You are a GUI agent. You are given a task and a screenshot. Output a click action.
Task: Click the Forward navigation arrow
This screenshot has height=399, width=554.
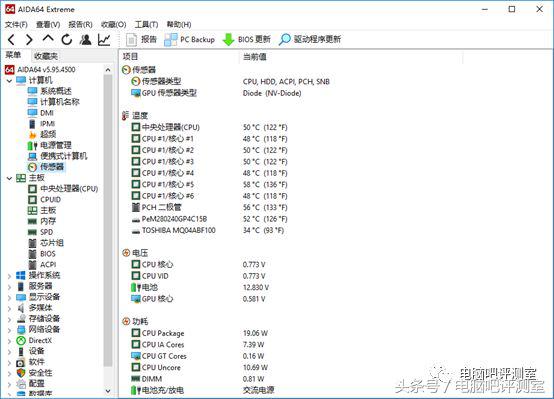click(29, 39)
